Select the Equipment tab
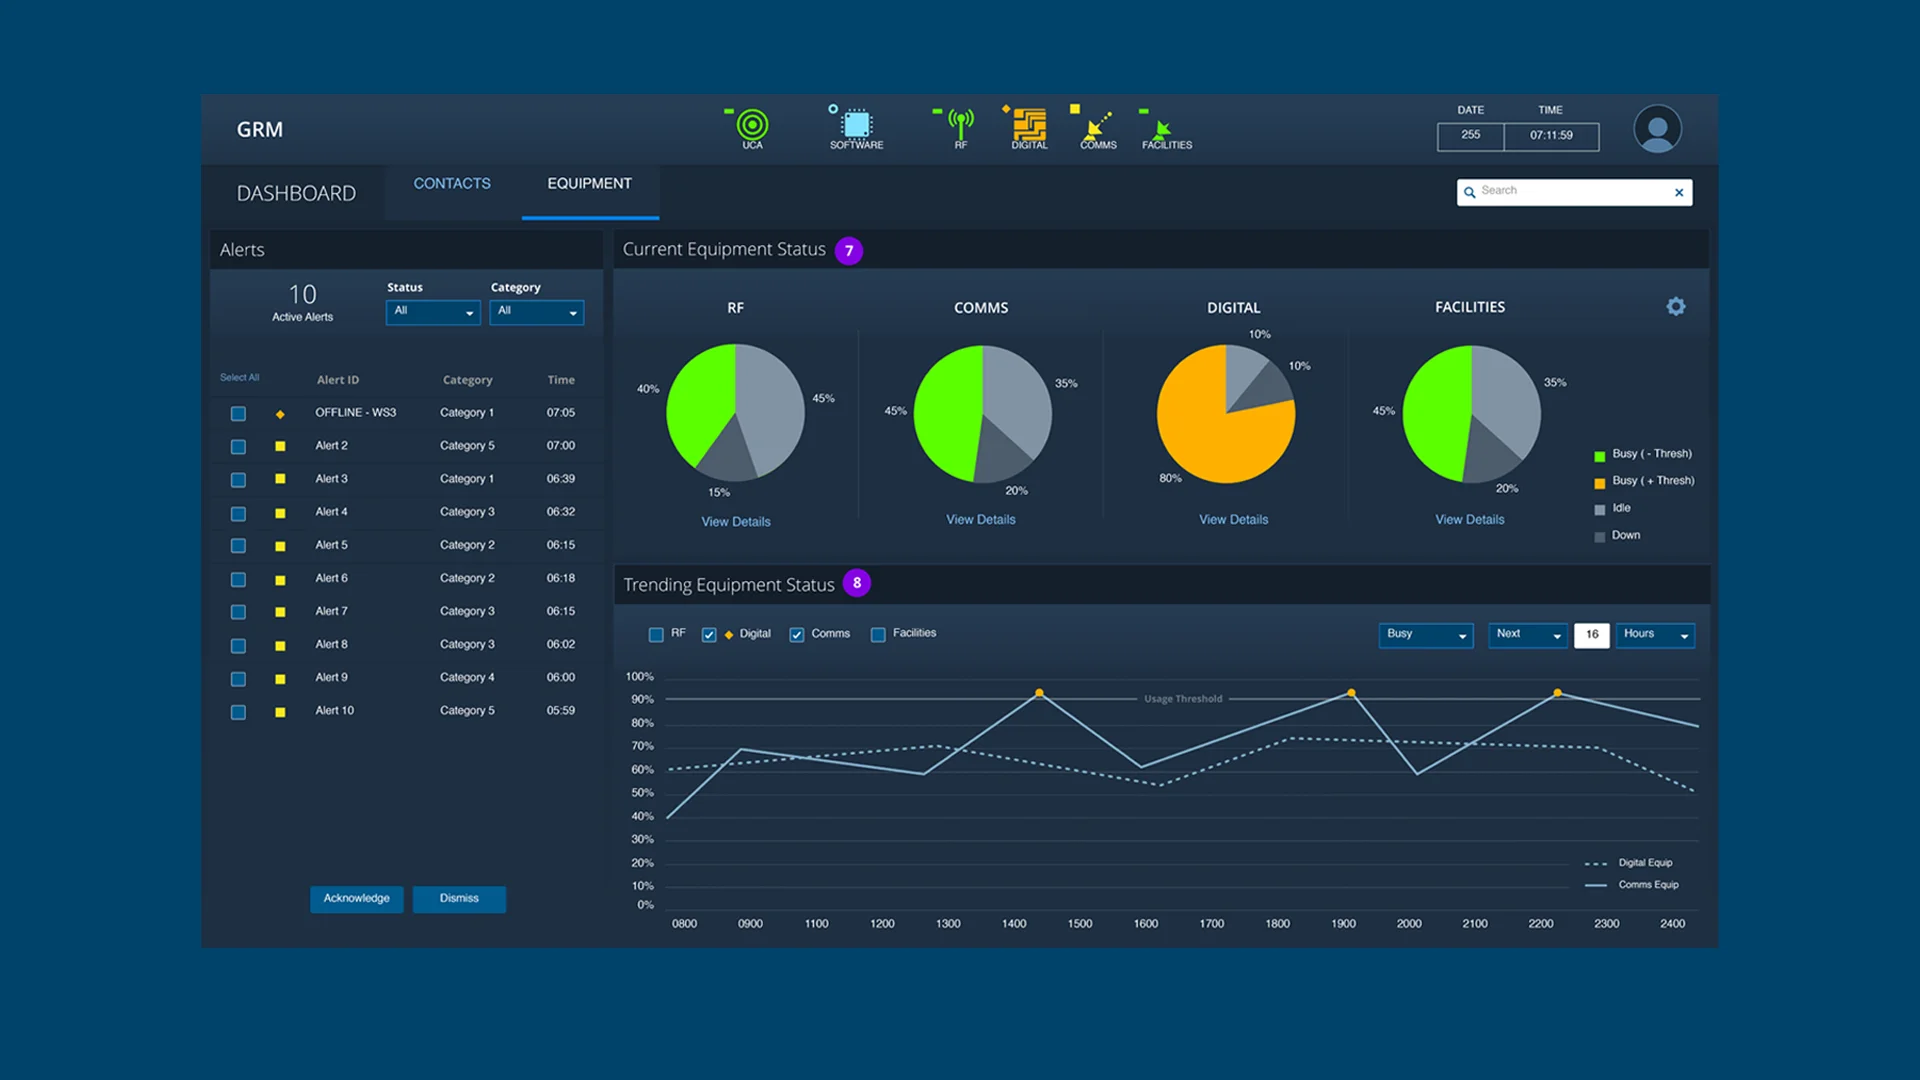 pos(589,184)
